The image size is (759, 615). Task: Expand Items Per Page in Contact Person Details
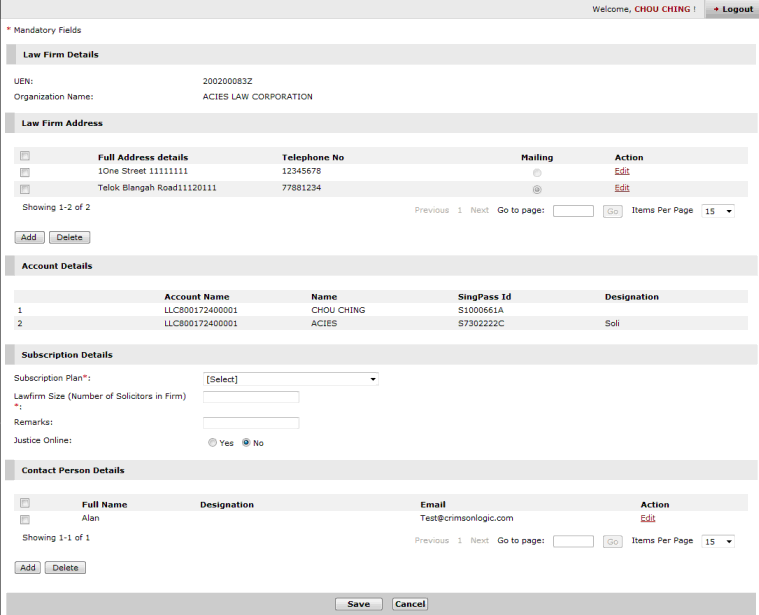[718, 541]
